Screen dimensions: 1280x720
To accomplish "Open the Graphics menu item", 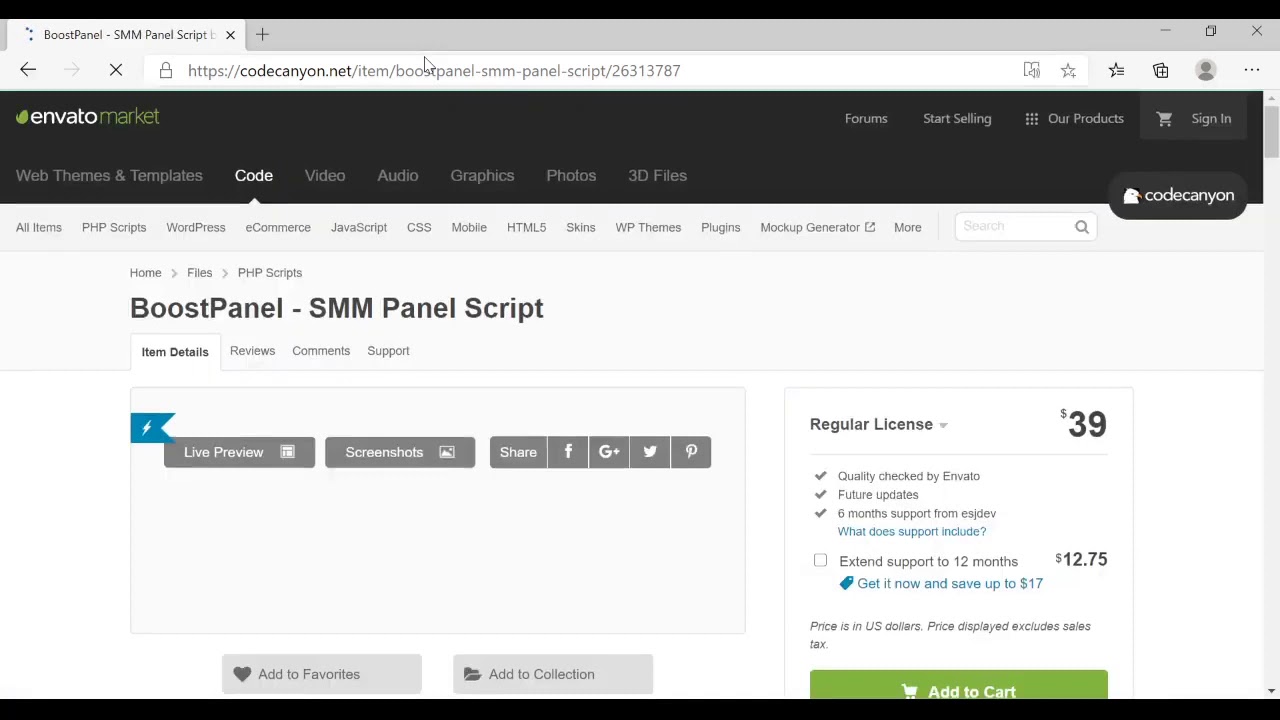I will click(482, 175).
